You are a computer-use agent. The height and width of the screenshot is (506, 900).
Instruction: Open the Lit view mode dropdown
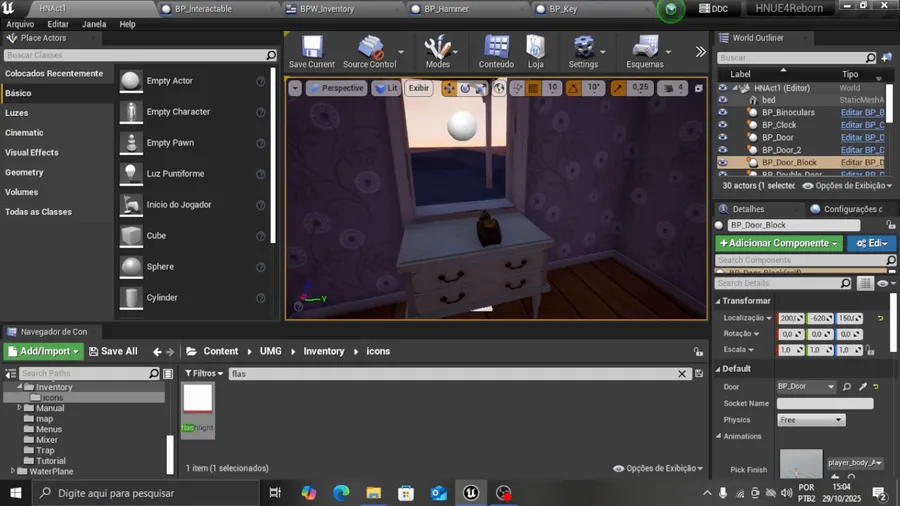pyautogui.click(x=386, y=88)
